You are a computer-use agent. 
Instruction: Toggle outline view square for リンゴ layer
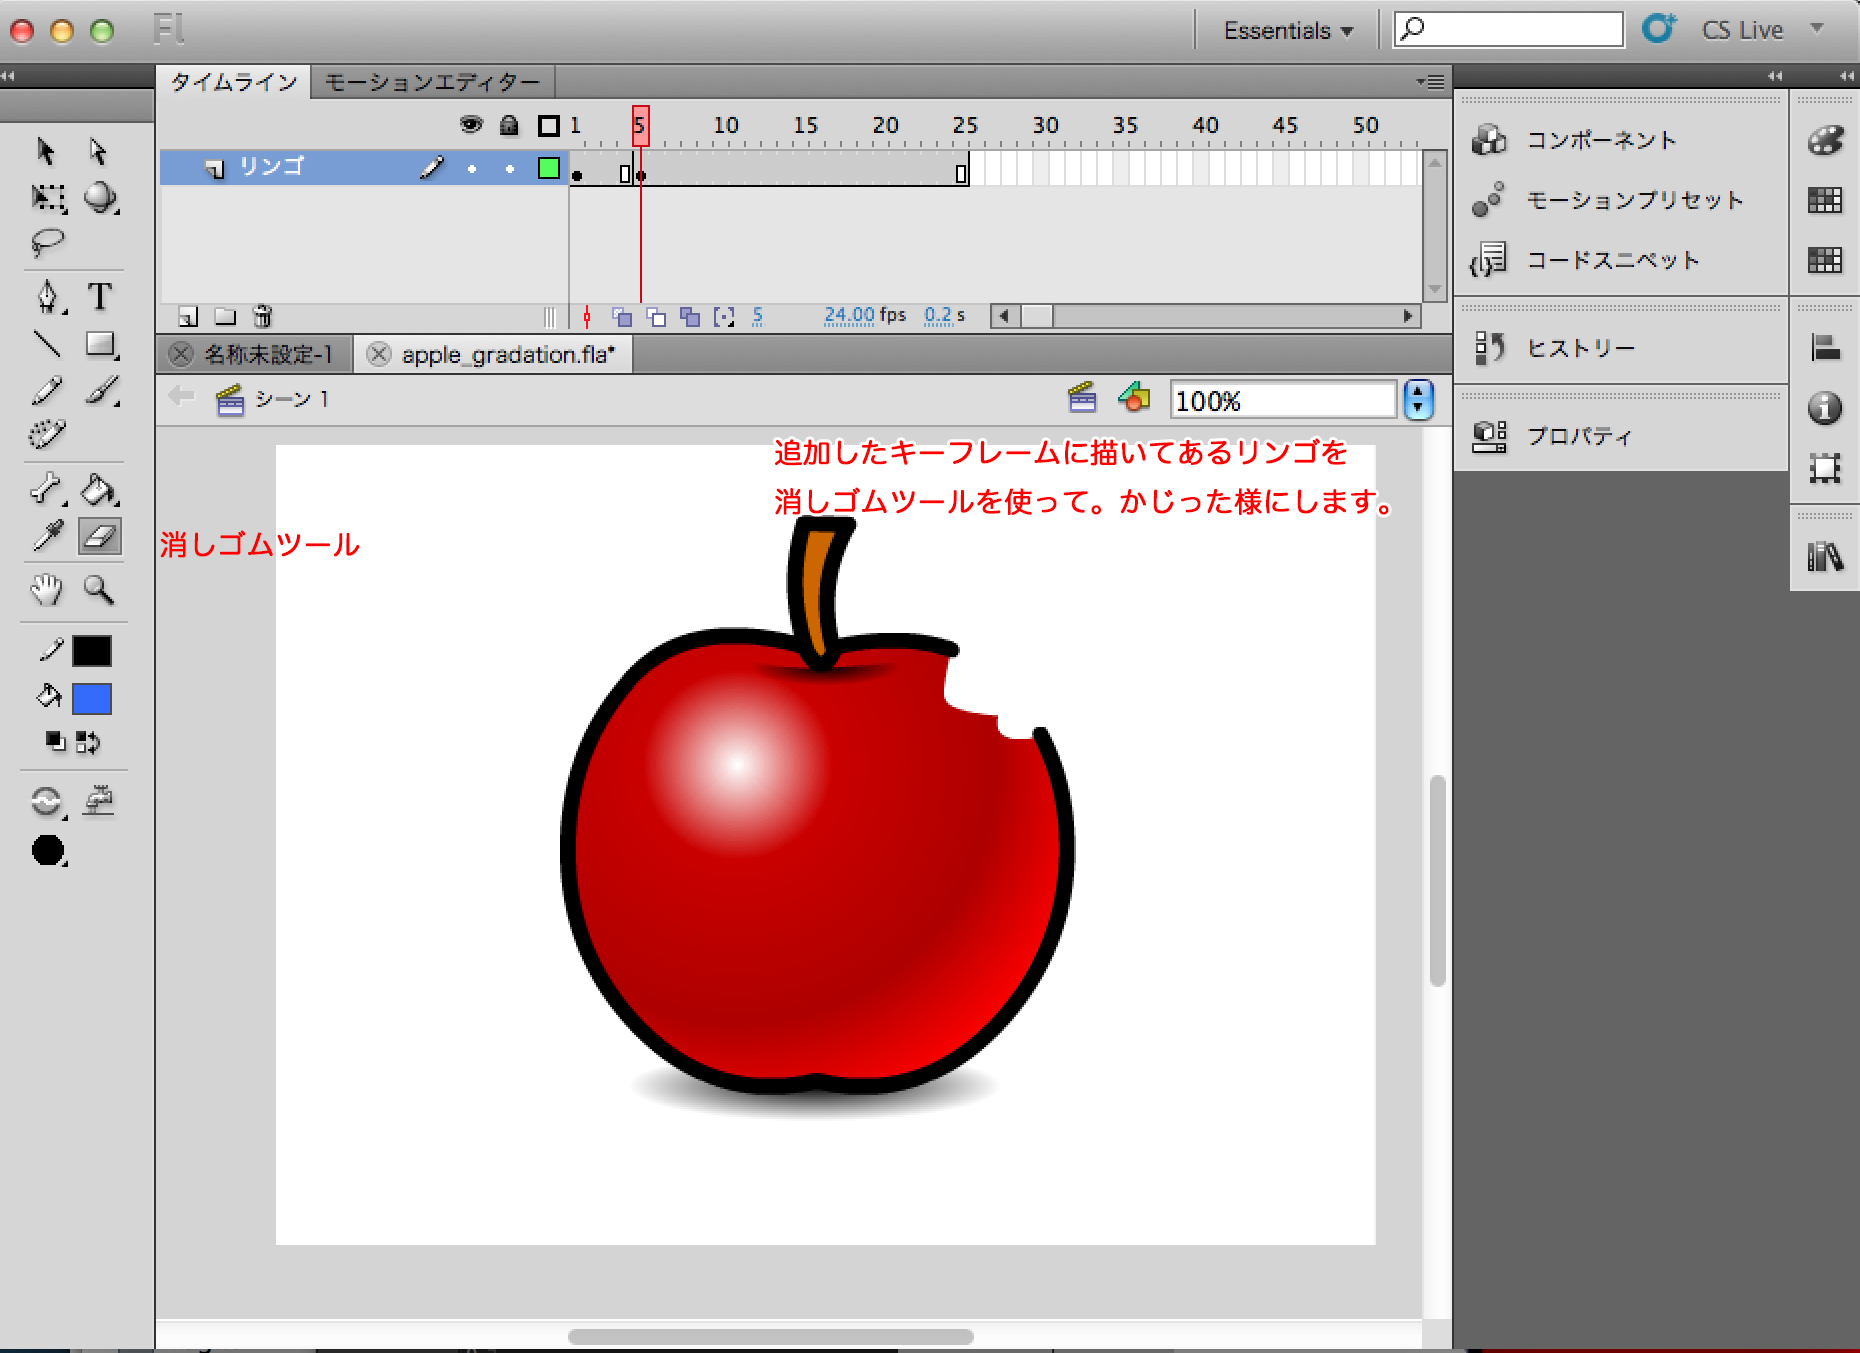pos(548,168)
